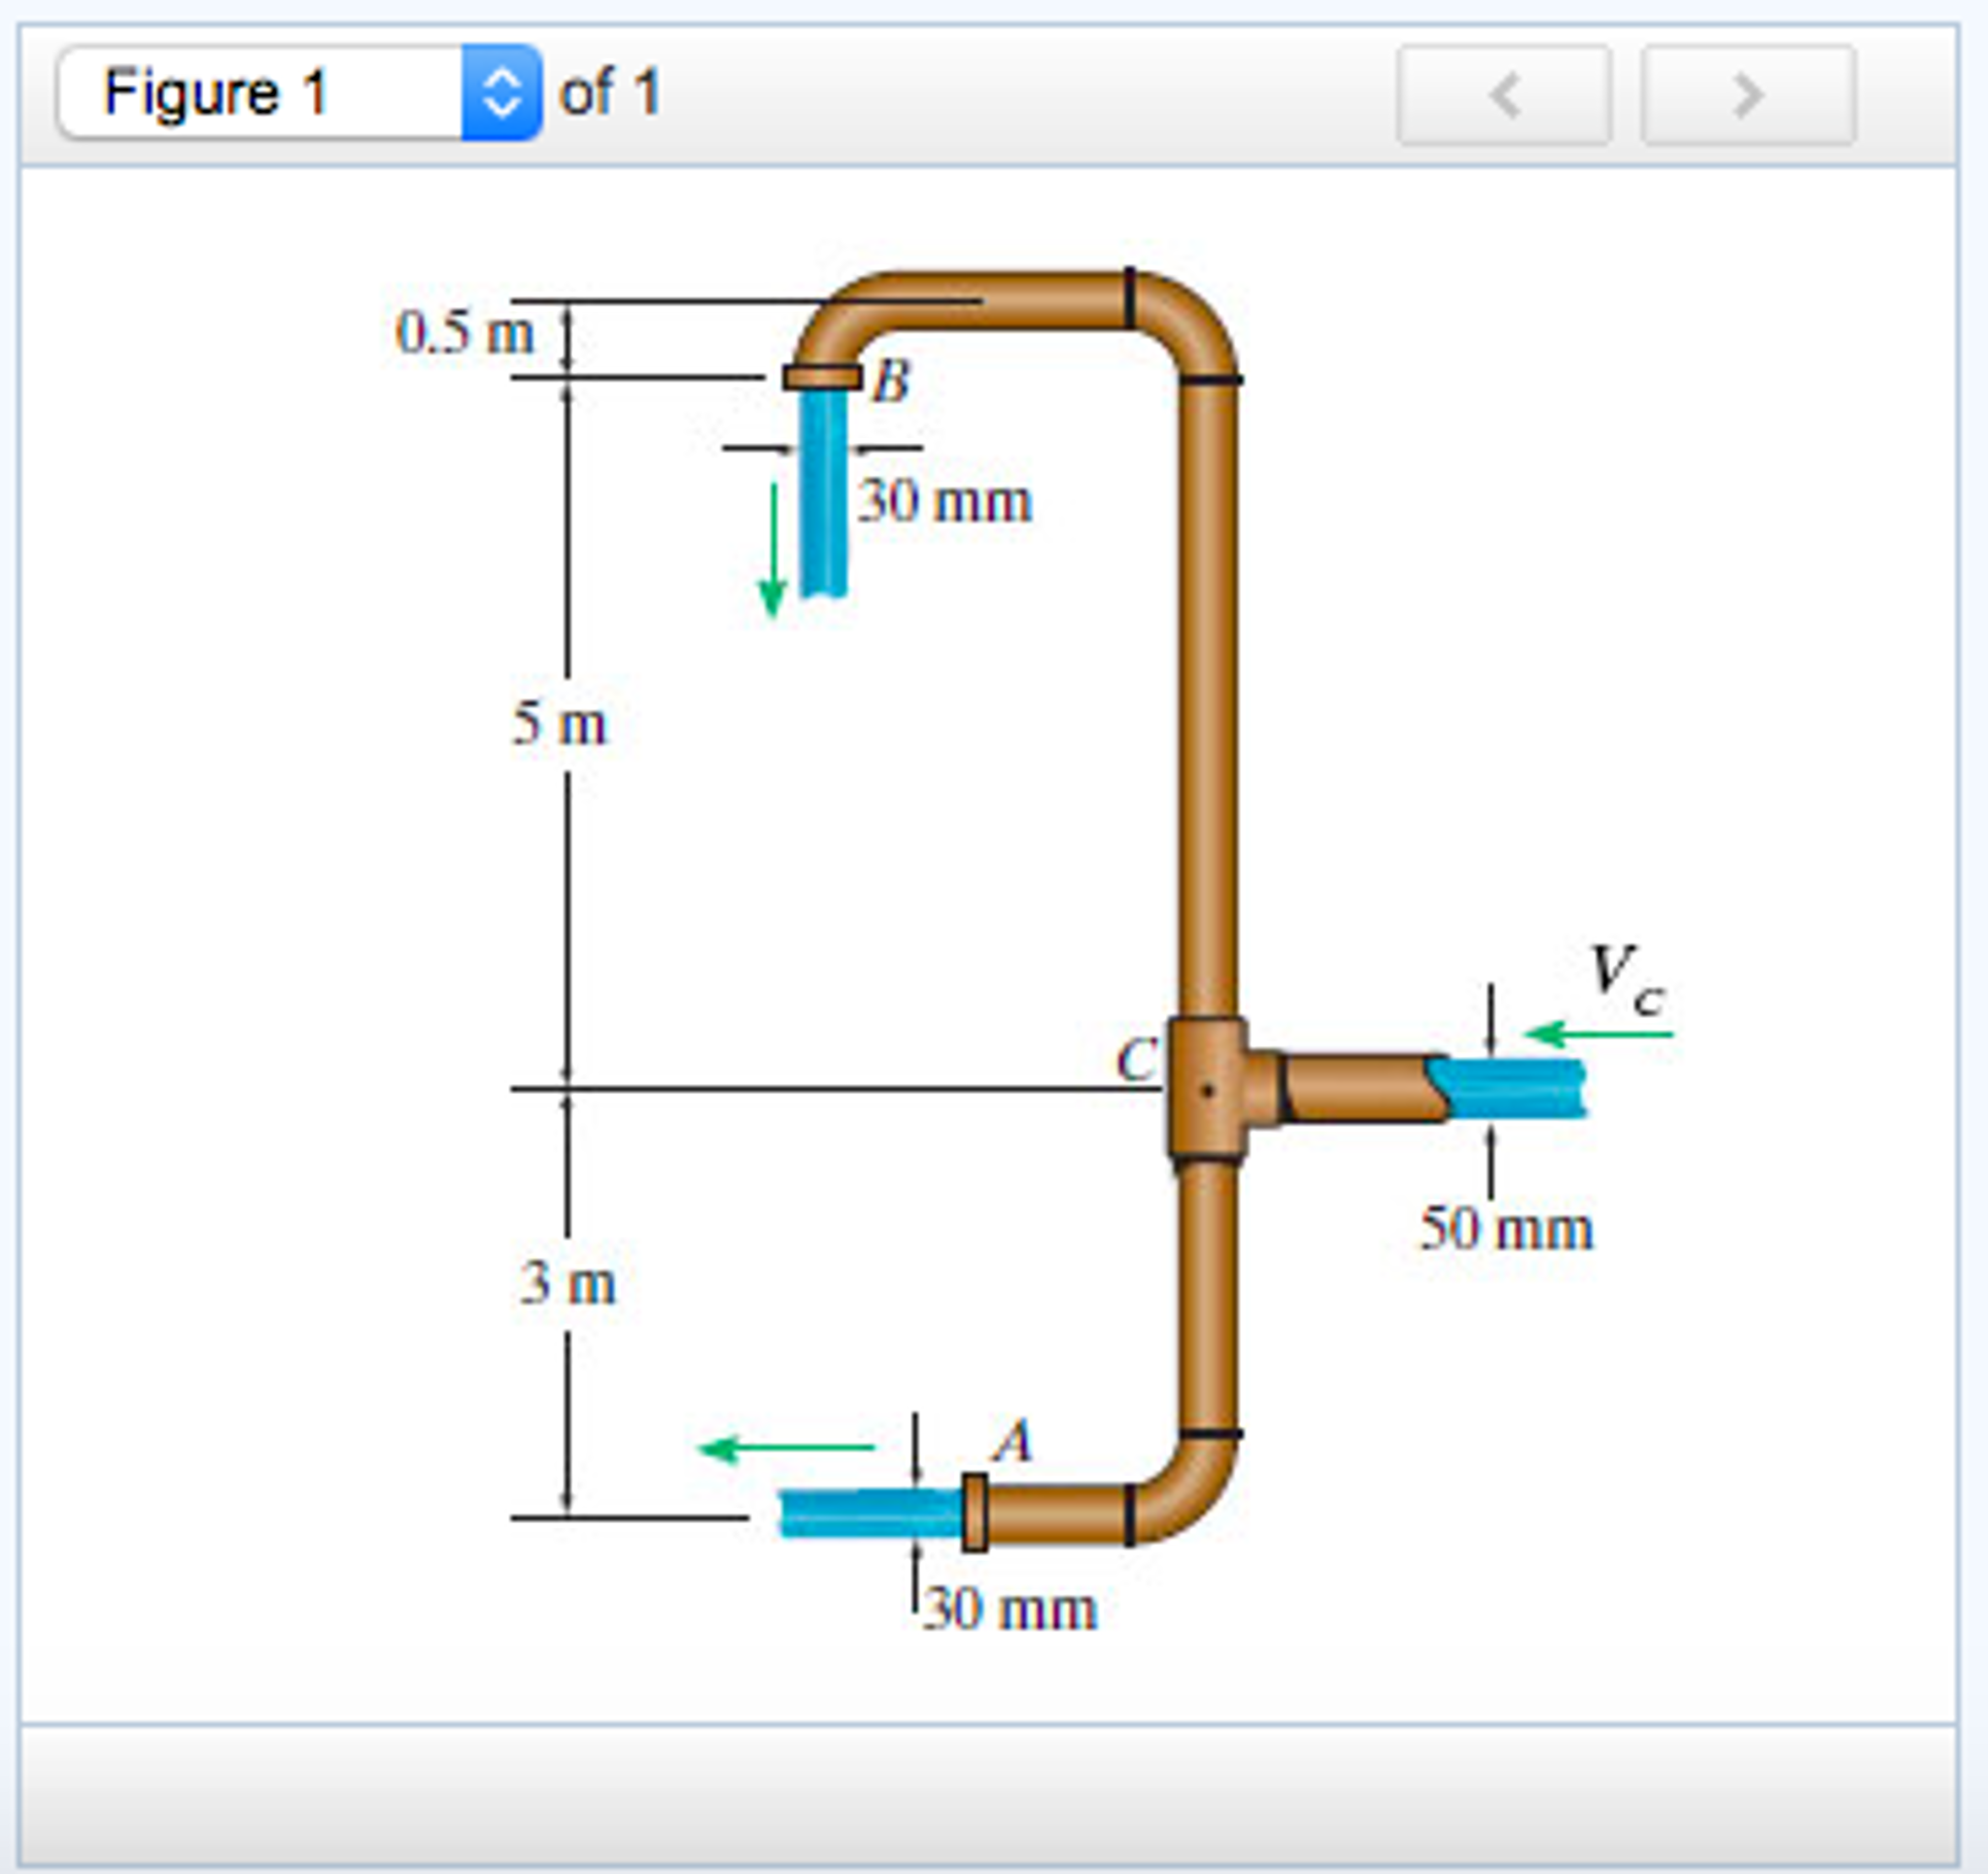This screenshot has height=1874, width=1988.
Task: Click the next figure arrow button
Action: (1749, 96)
